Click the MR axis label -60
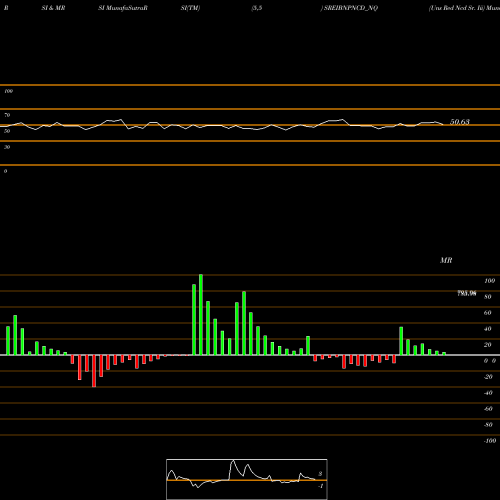Screen dimensions: 500x500 tap(488, 409)
